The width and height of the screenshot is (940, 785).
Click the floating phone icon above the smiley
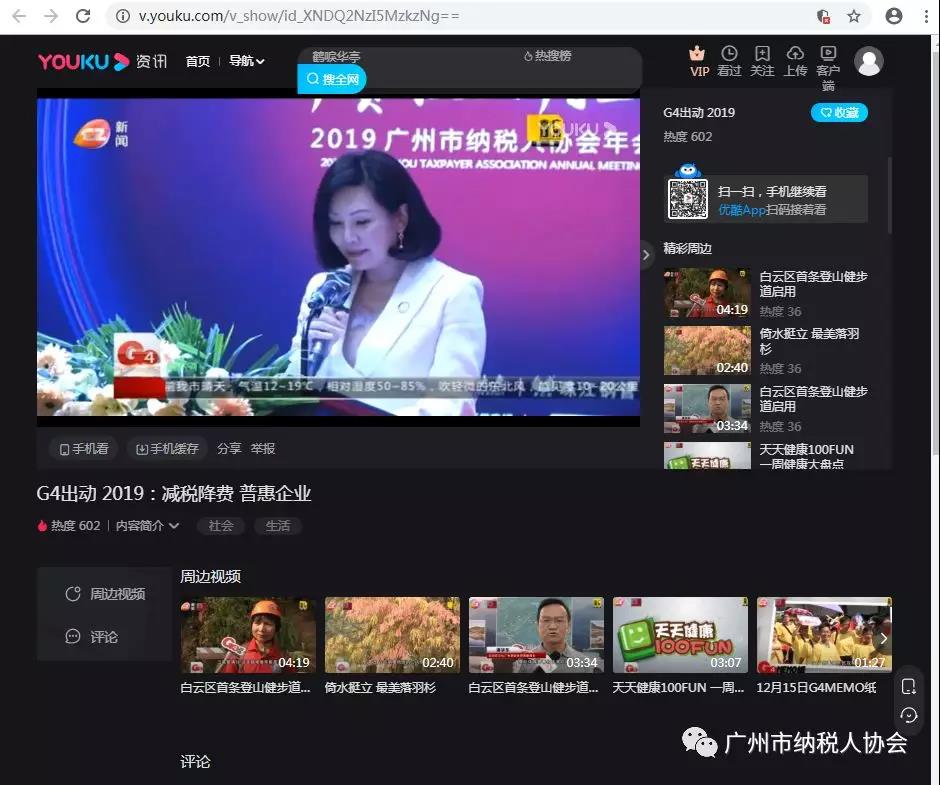click(x=909, y=687)
